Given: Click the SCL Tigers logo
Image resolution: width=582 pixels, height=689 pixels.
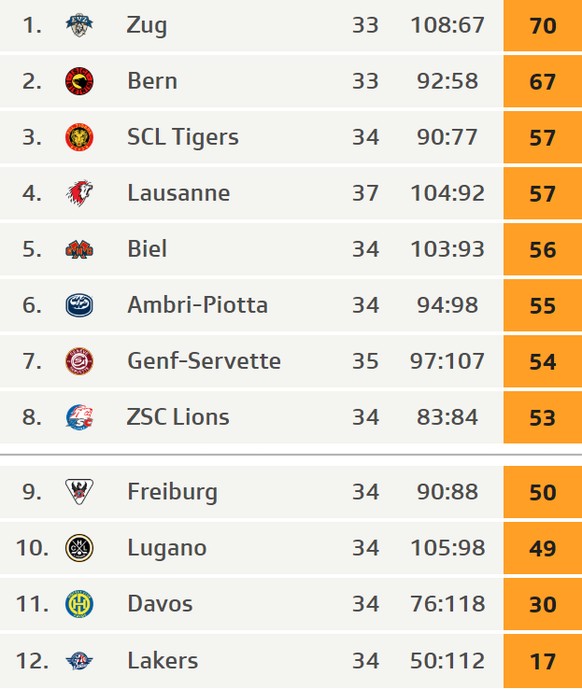Looking at the screenshot, I should [79, 137].
